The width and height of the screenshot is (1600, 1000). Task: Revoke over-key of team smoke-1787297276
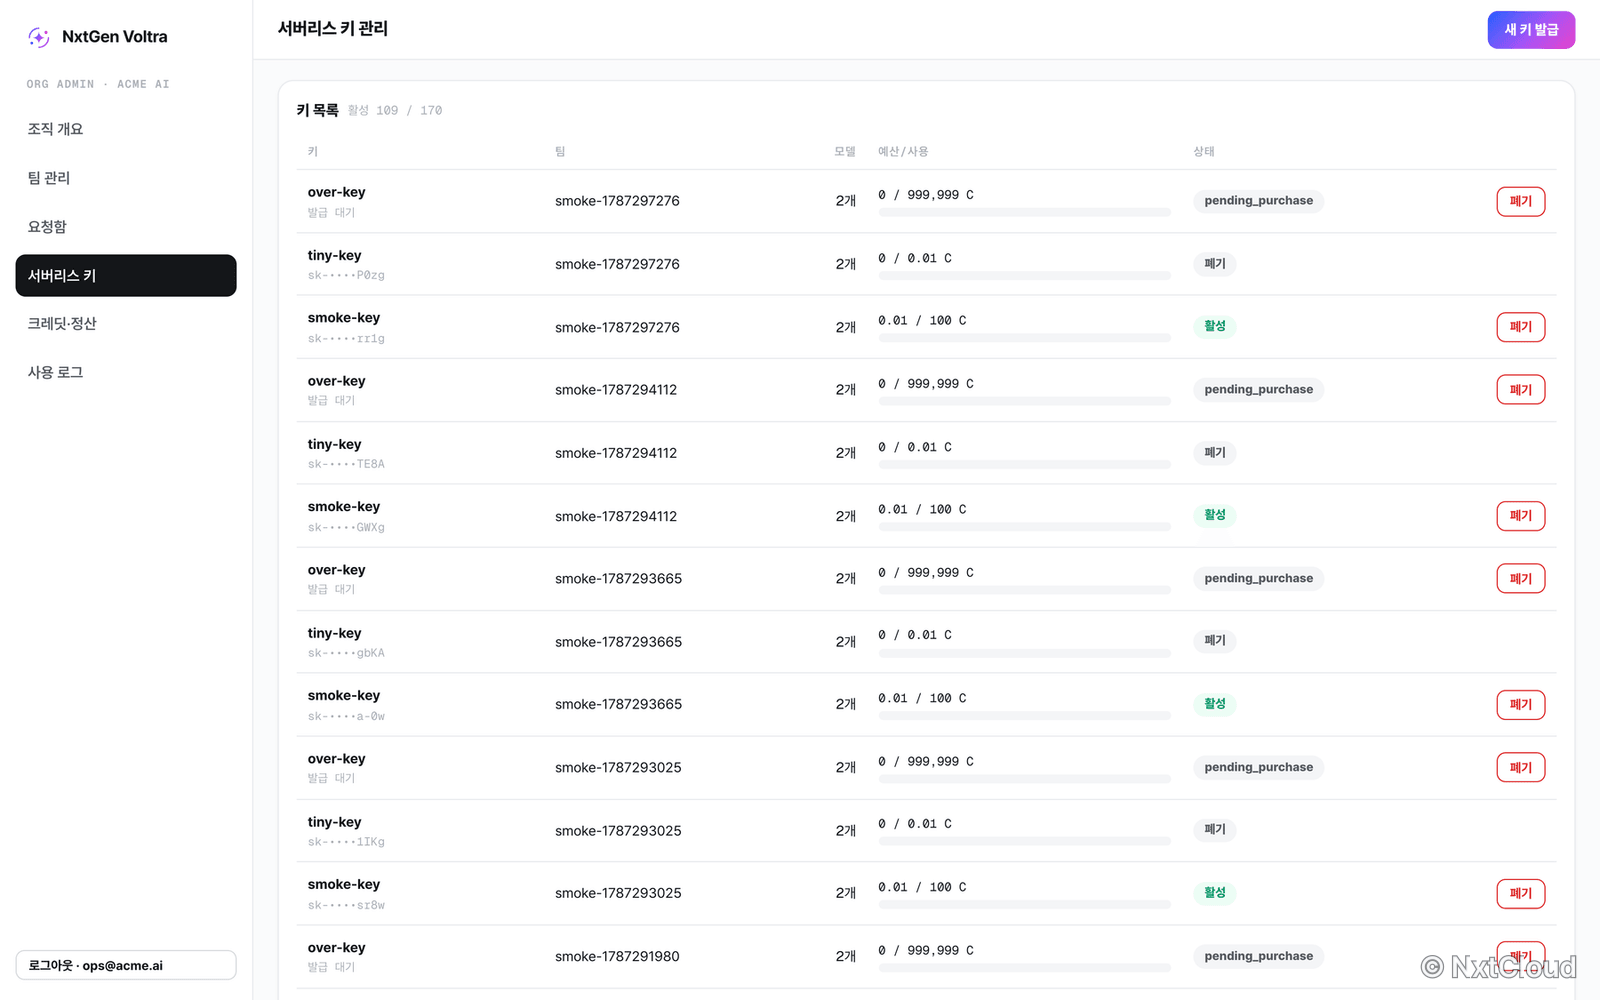1520,201
